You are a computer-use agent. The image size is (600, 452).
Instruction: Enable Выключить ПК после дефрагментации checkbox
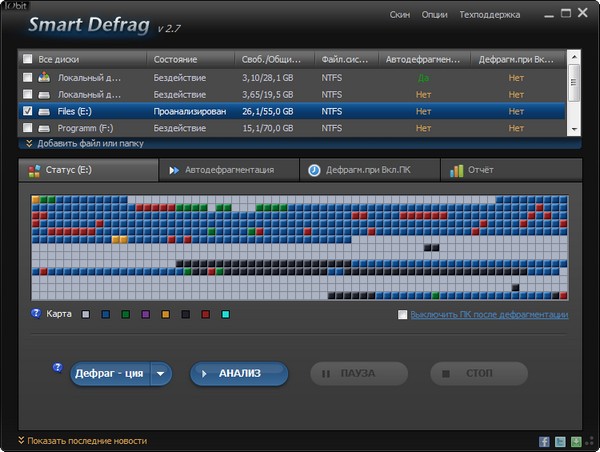click(x=402, y=315)
